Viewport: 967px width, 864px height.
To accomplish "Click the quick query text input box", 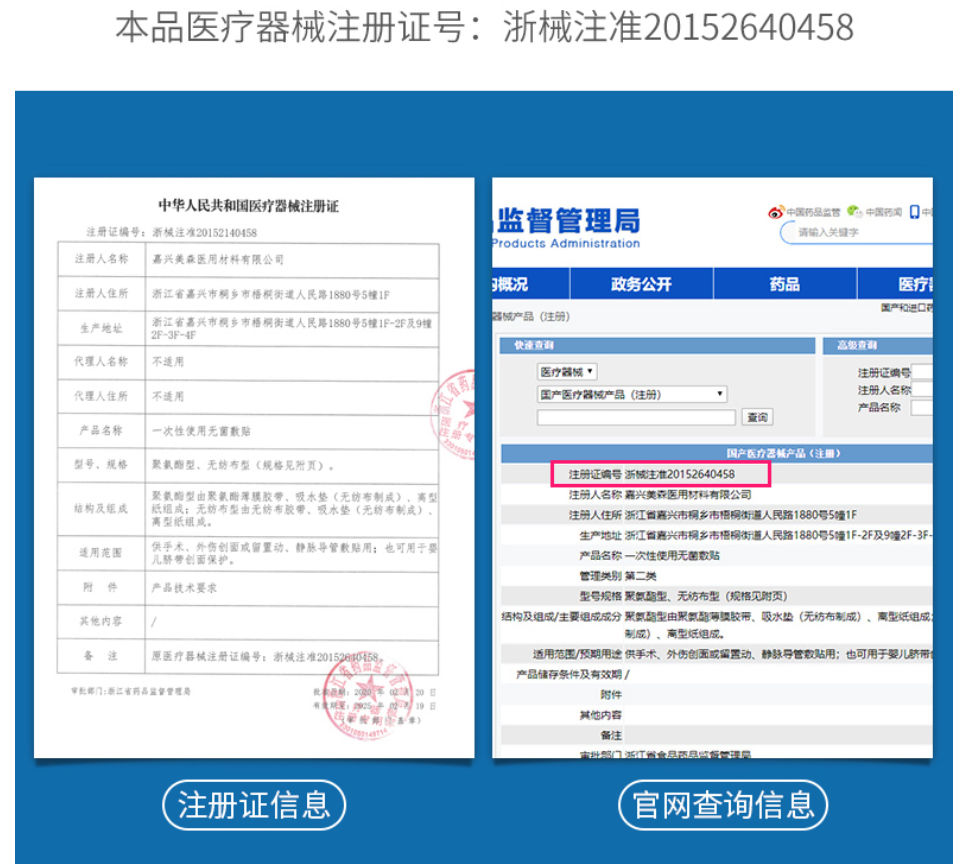I will tap(636, 418).
